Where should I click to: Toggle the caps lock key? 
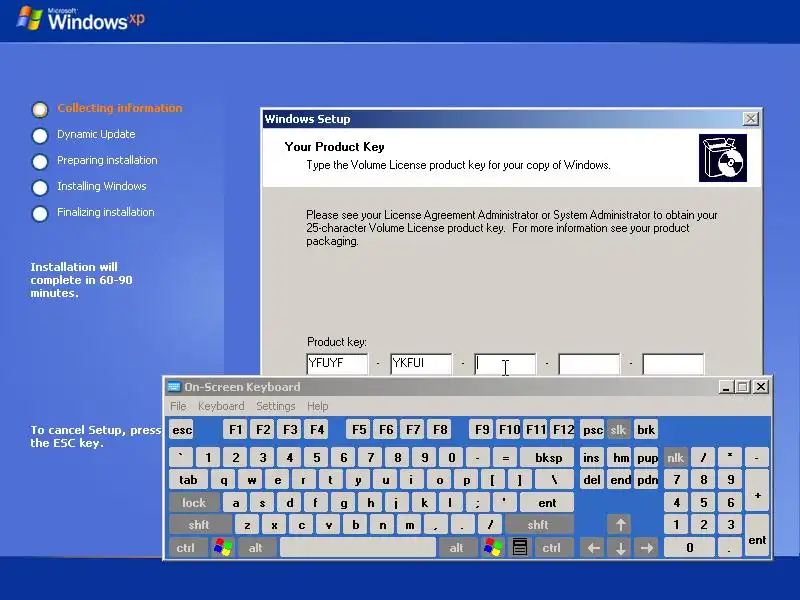point(194,503)
